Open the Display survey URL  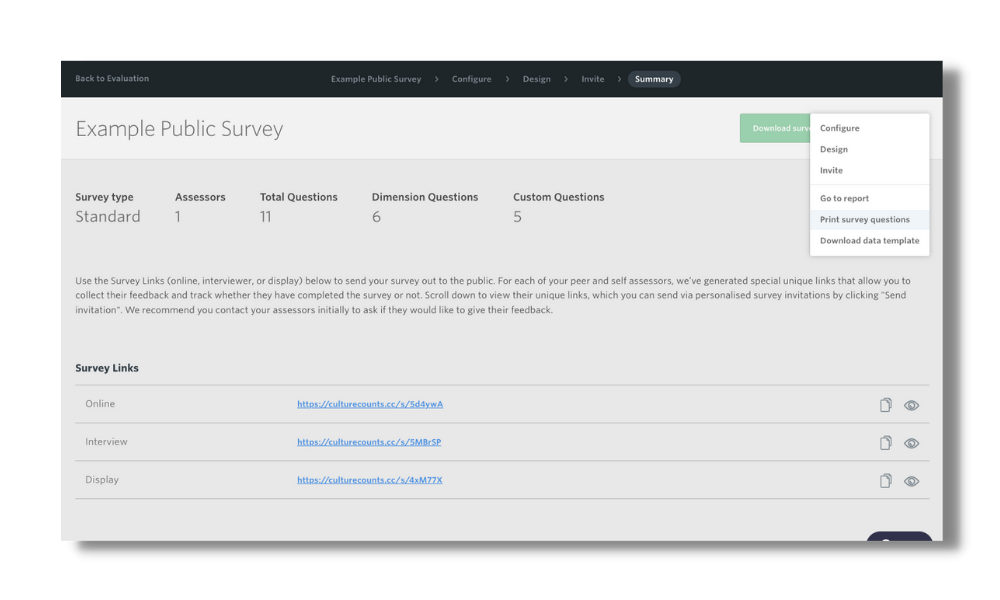point(369,479)
